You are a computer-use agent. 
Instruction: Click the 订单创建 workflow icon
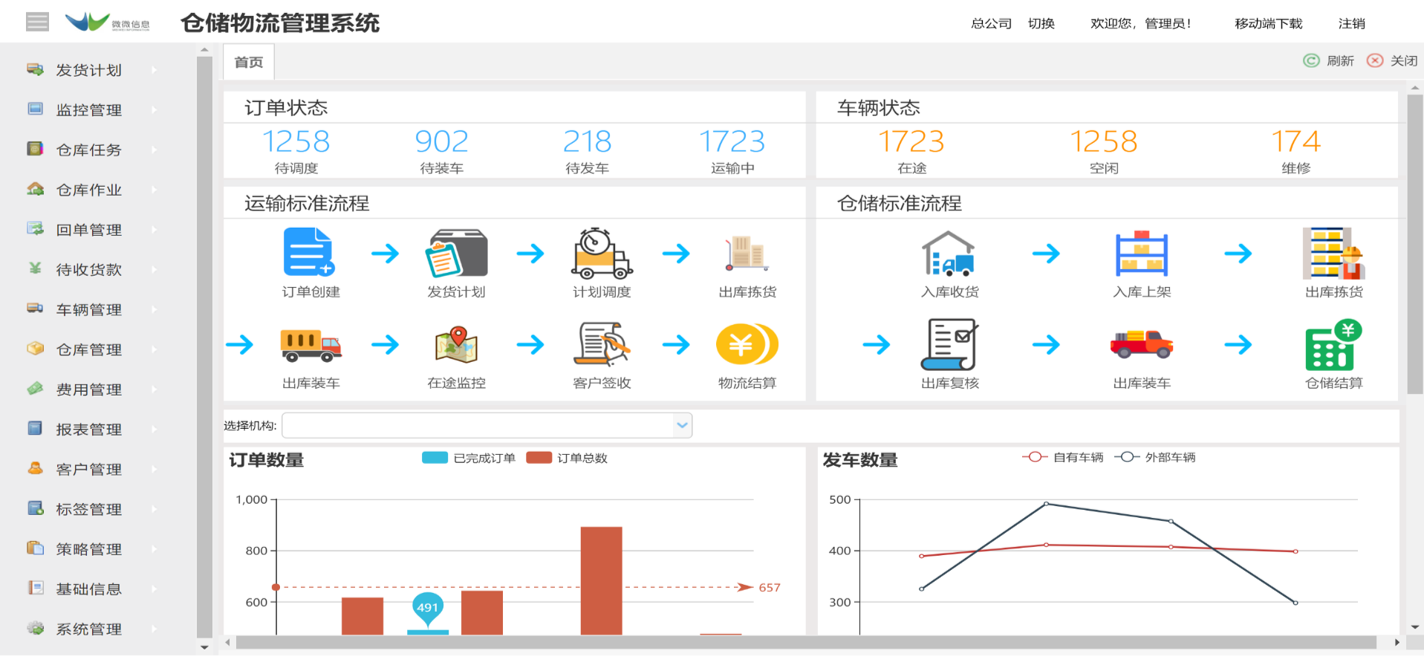pos(309,252)
